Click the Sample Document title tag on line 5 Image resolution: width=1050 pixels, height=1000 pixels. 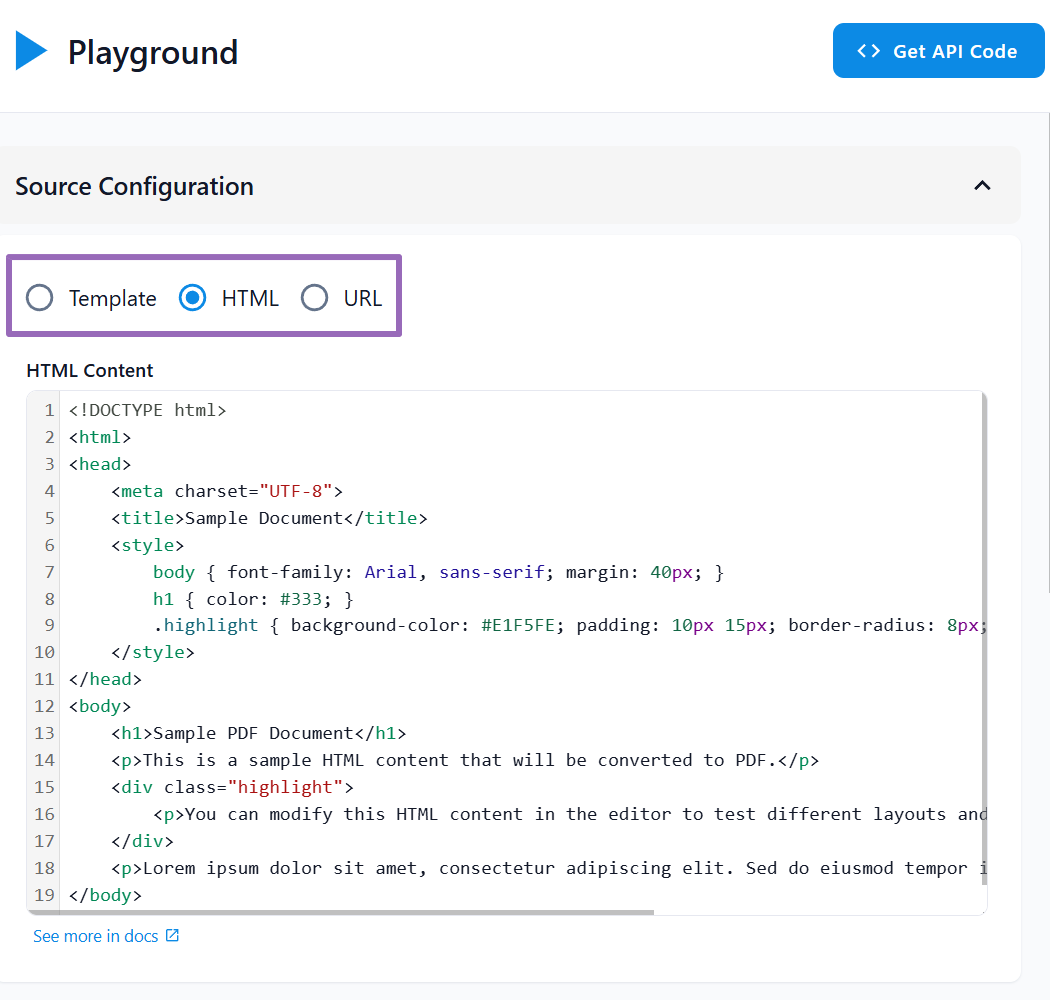click(270, 517)
